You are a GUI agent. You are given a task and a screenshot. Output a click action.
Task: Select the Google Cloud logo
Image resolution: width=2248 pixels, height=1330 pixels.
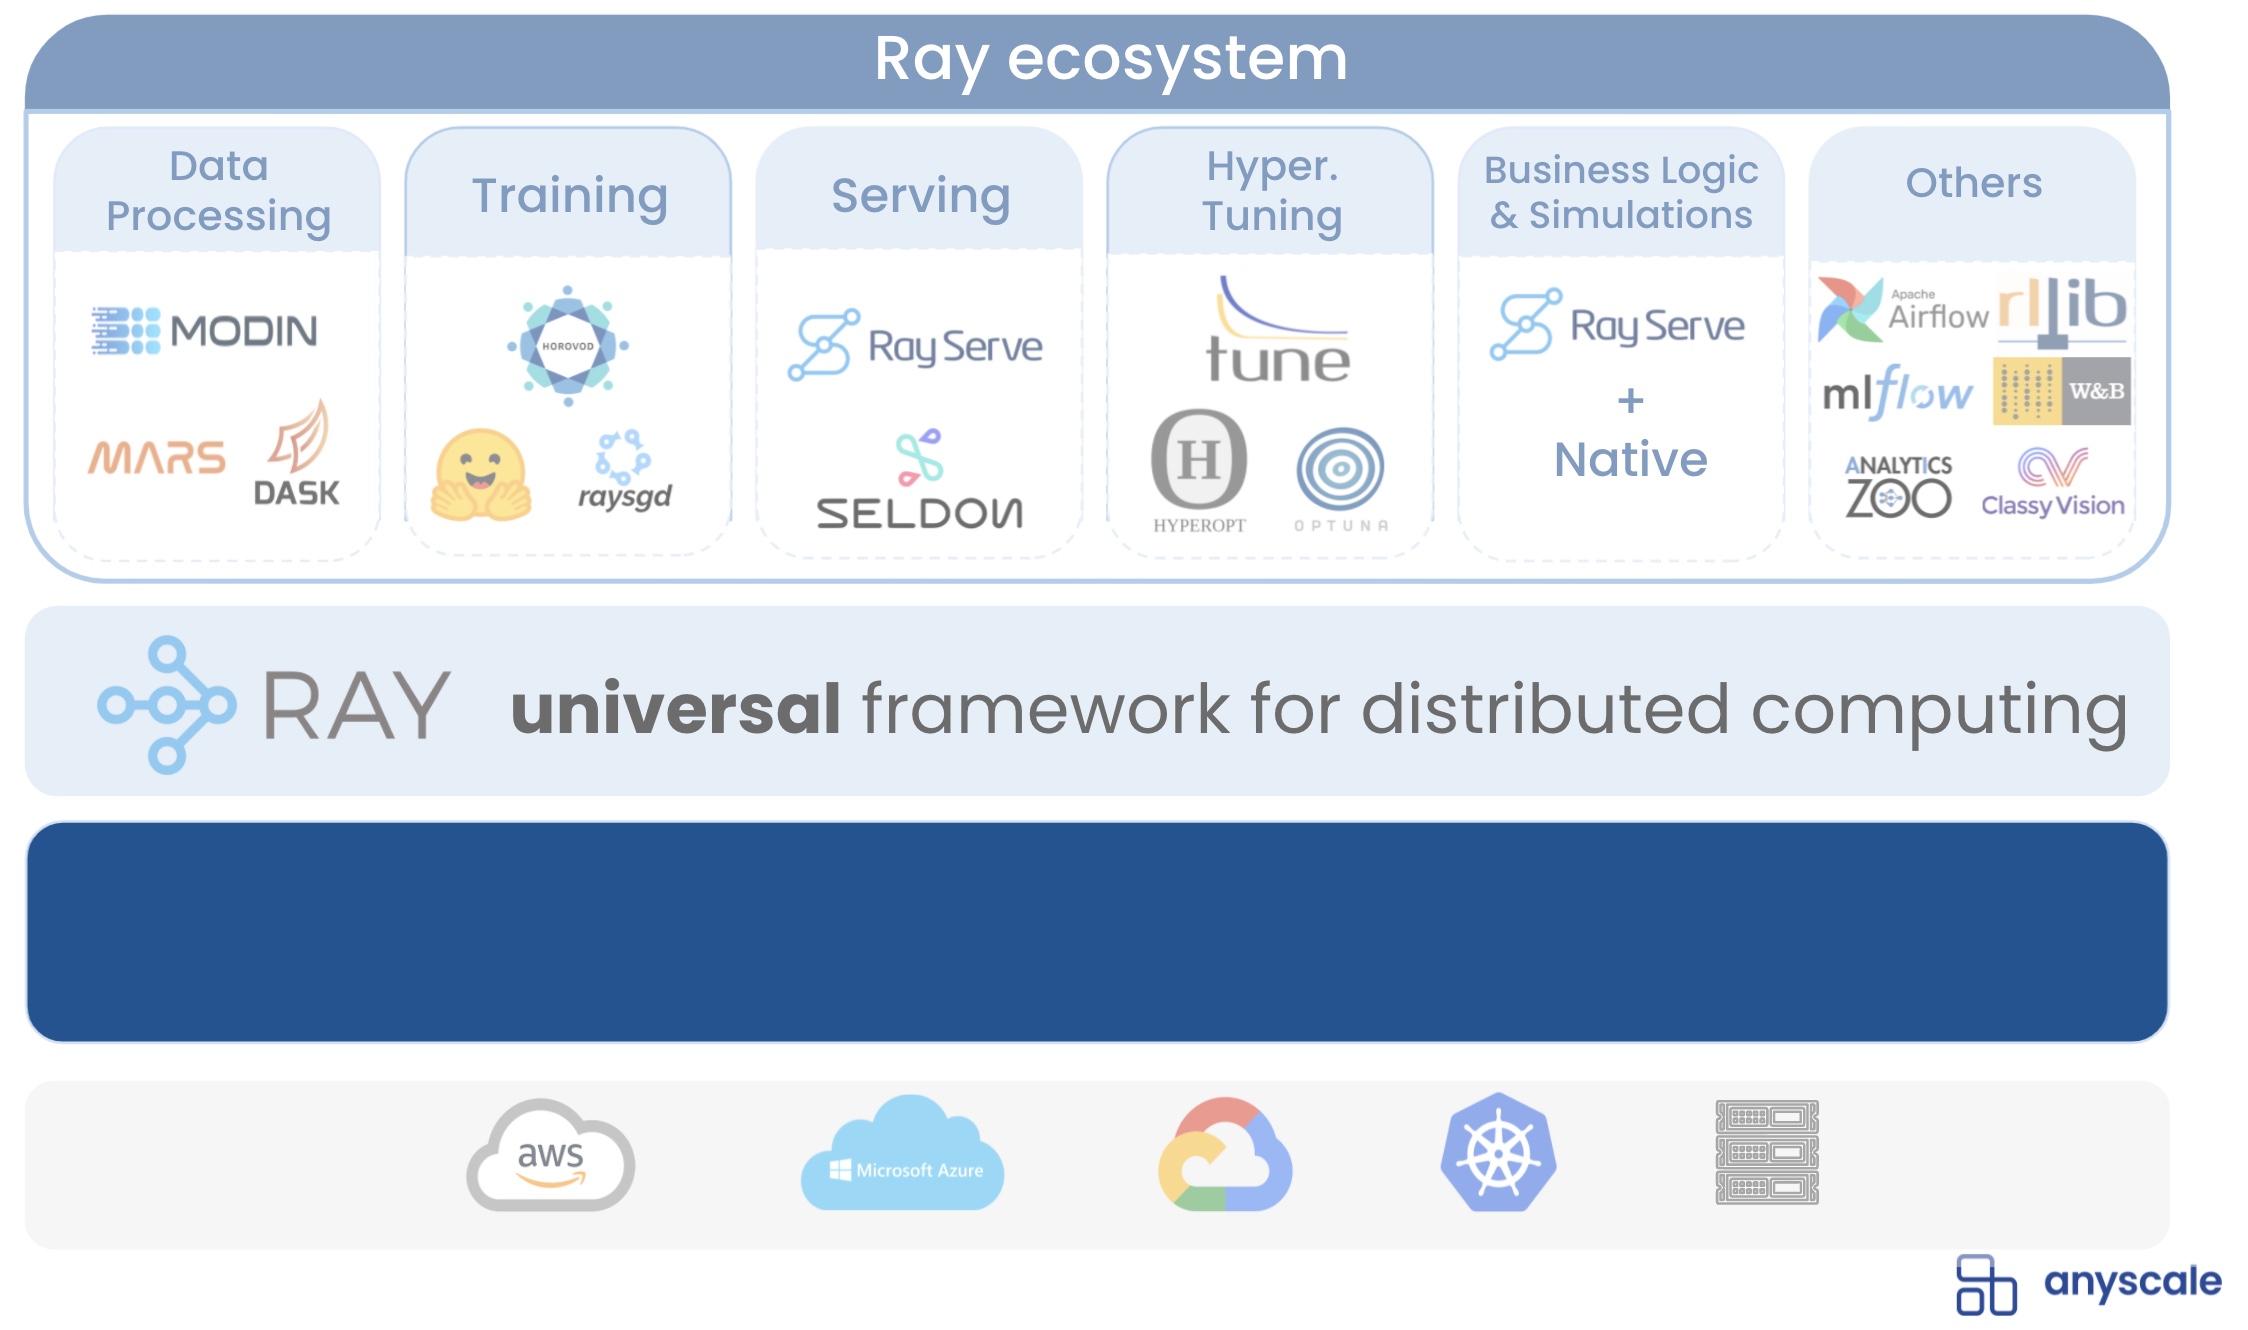point(1225,1154)
